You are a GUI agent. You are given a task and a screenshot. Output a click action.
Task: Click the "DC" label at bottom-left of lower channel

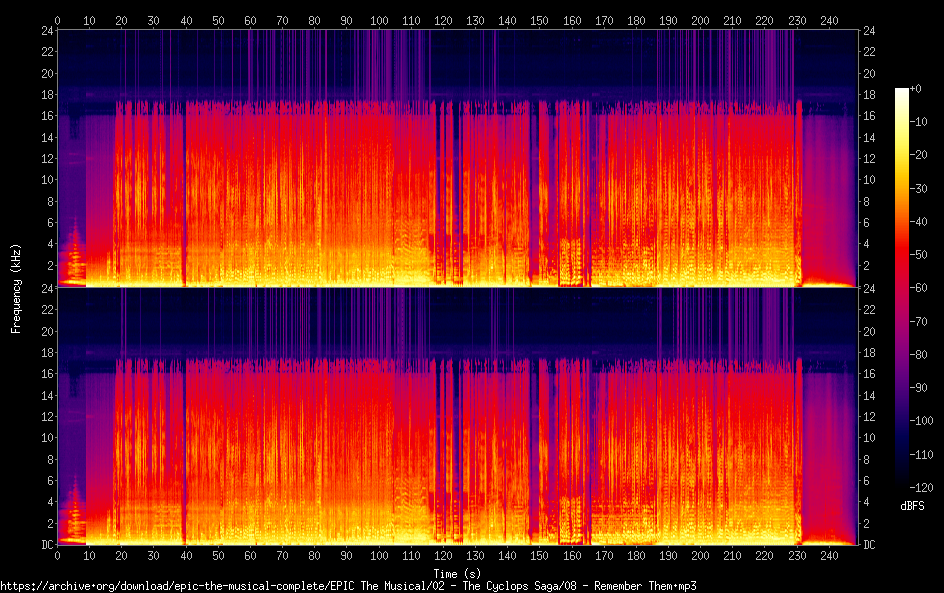coord(46,545)
